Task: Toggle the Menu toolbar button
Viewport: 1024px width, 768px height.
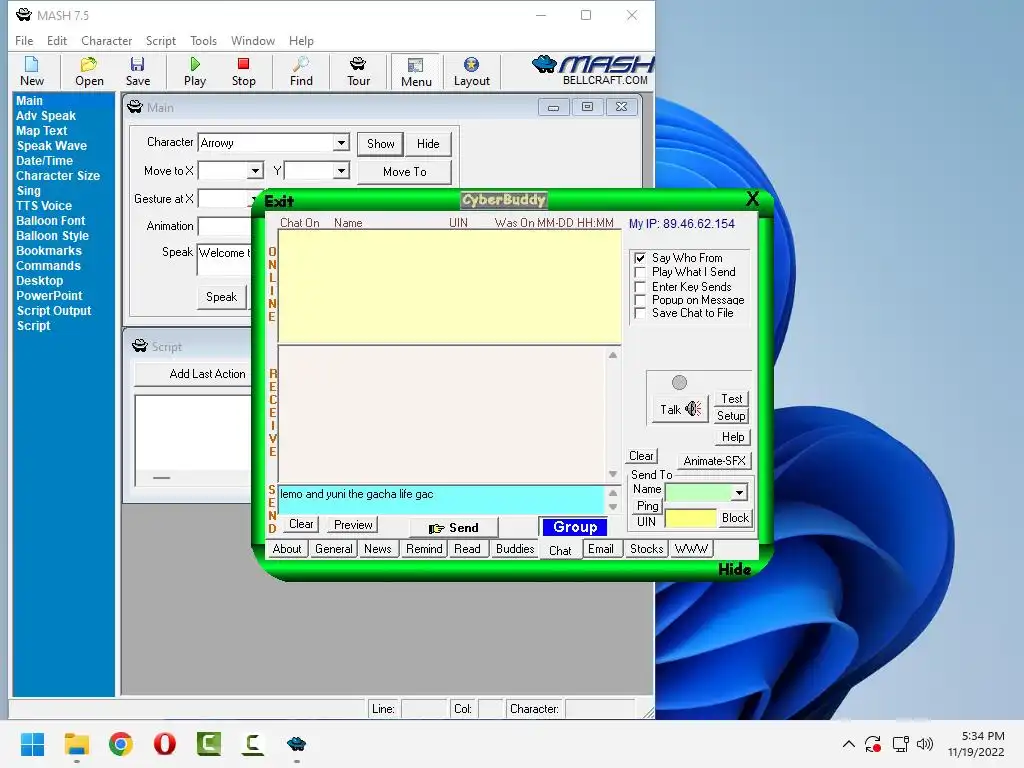Action: click(416, 72)
